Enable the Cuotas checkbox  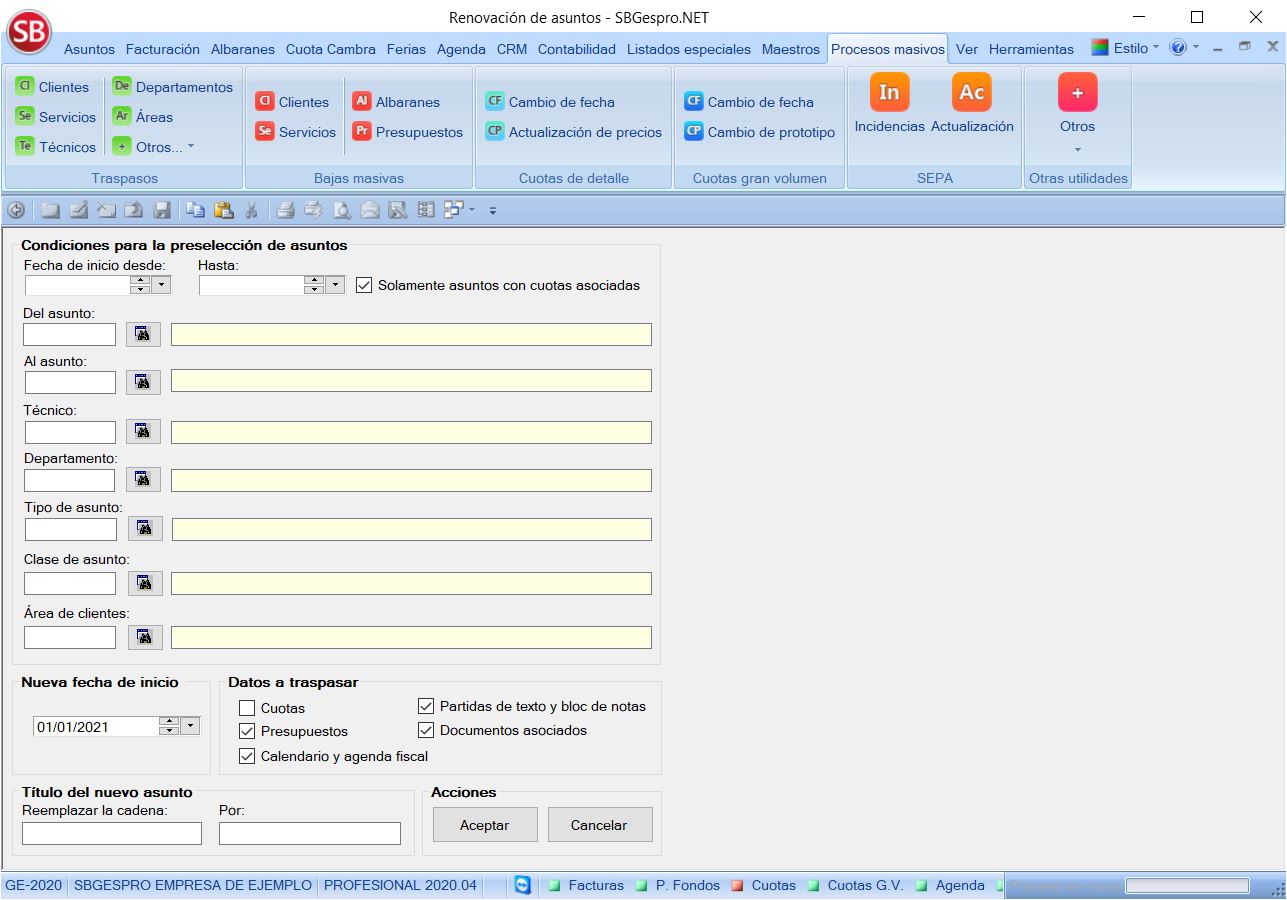247,708
